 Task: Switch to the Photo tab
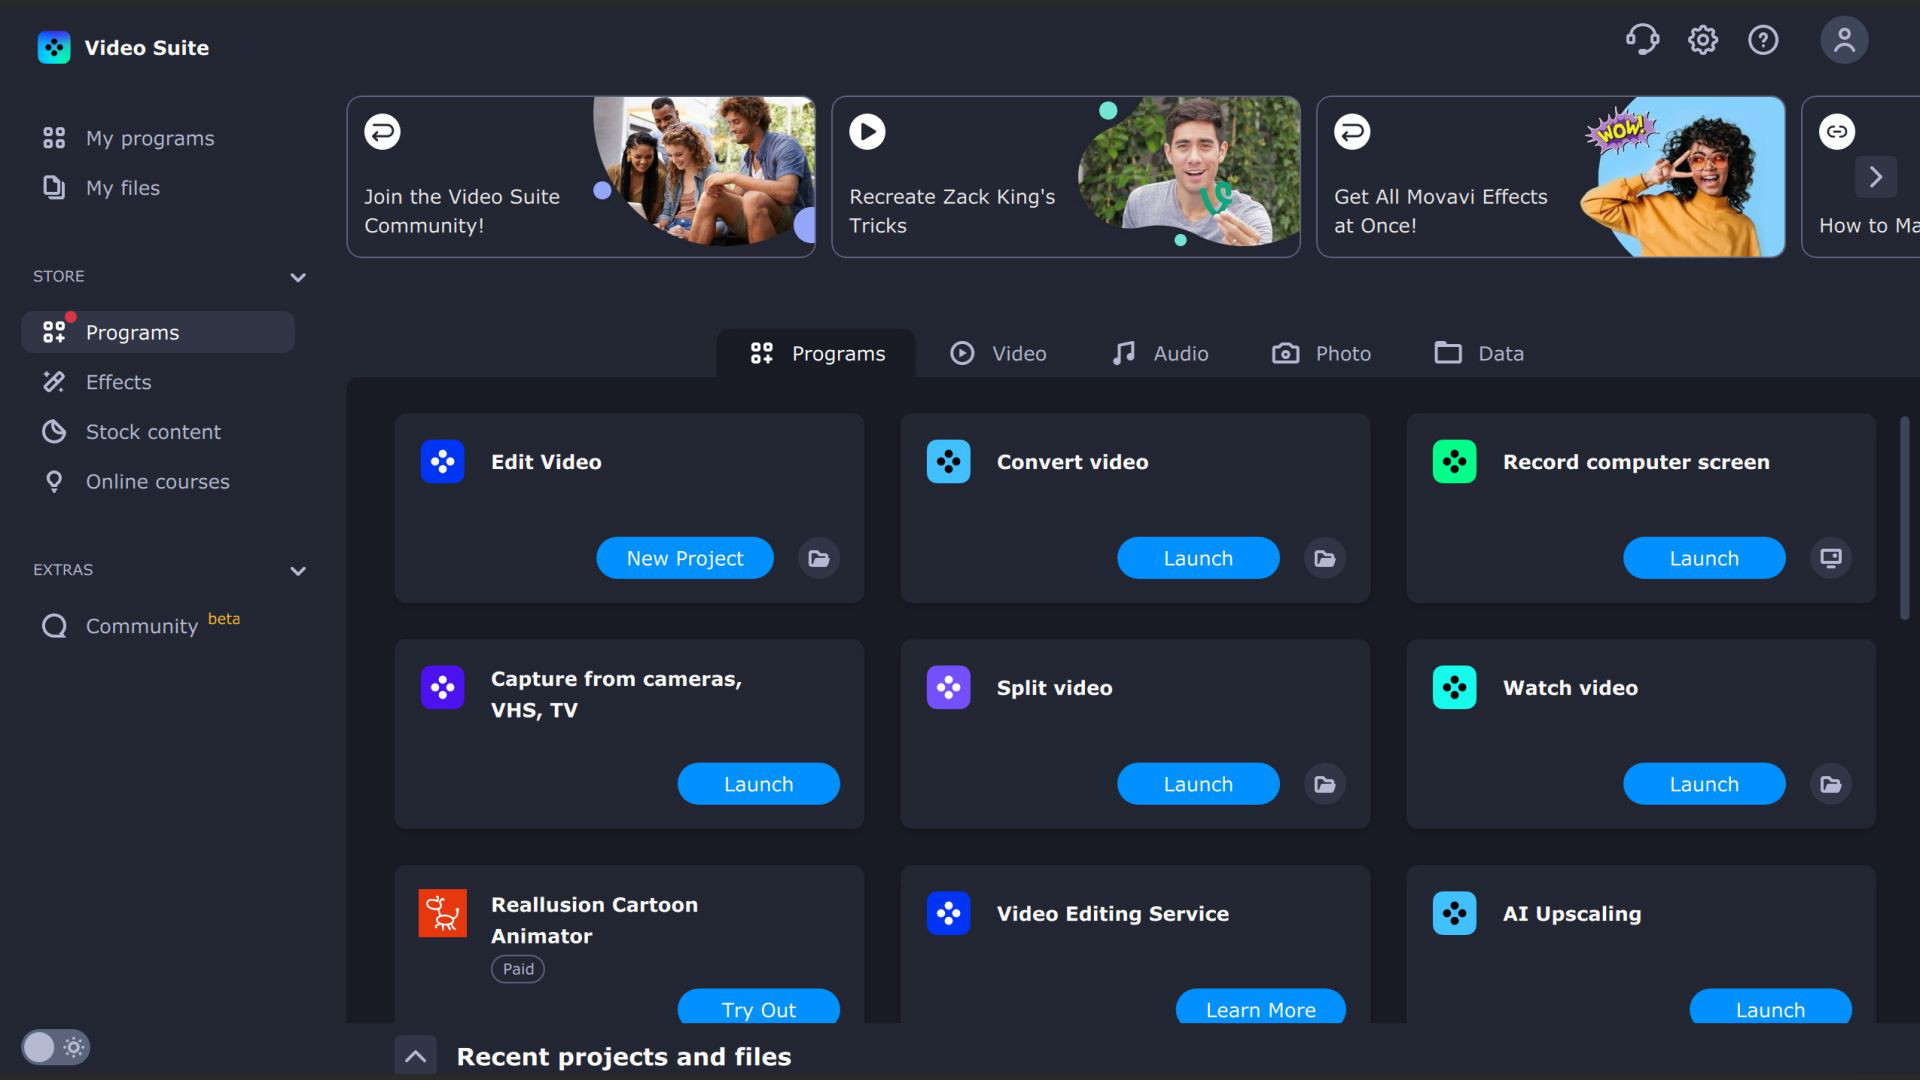[1321, 353]
